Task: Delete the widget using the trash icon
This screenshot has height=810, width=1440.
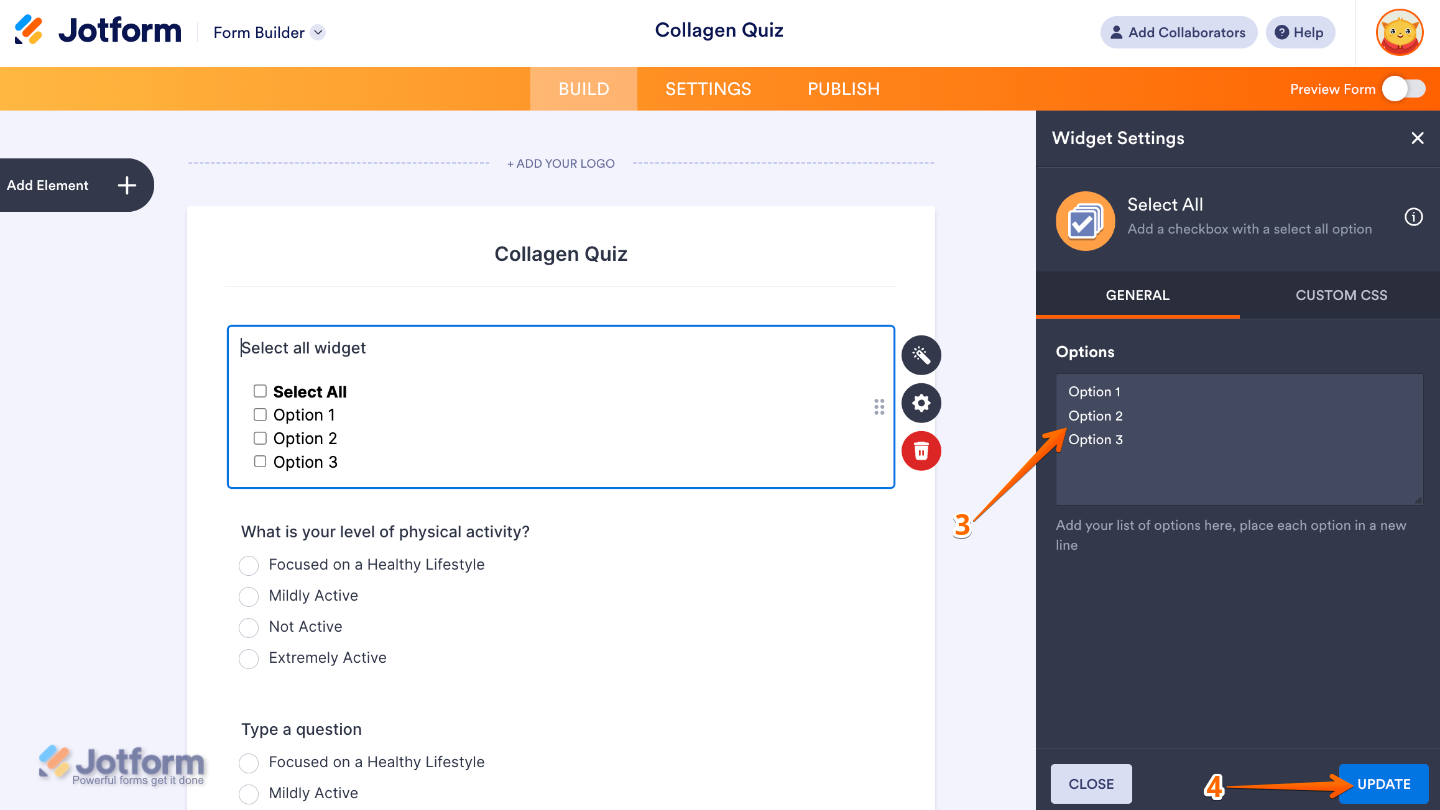Action: point(920,451)
